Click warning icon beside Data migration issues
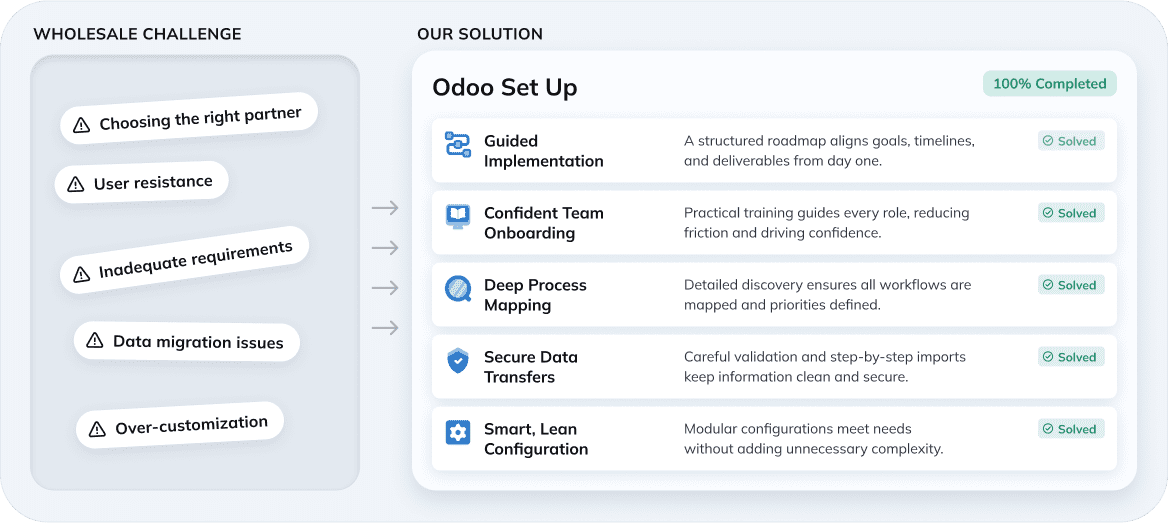The height and width of the screenshot is (523, 1168). [x=95, y=341]
